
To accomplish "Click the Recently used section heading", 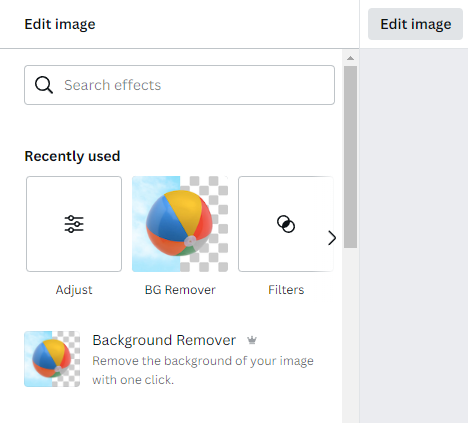I will click(x=72, y=156).
